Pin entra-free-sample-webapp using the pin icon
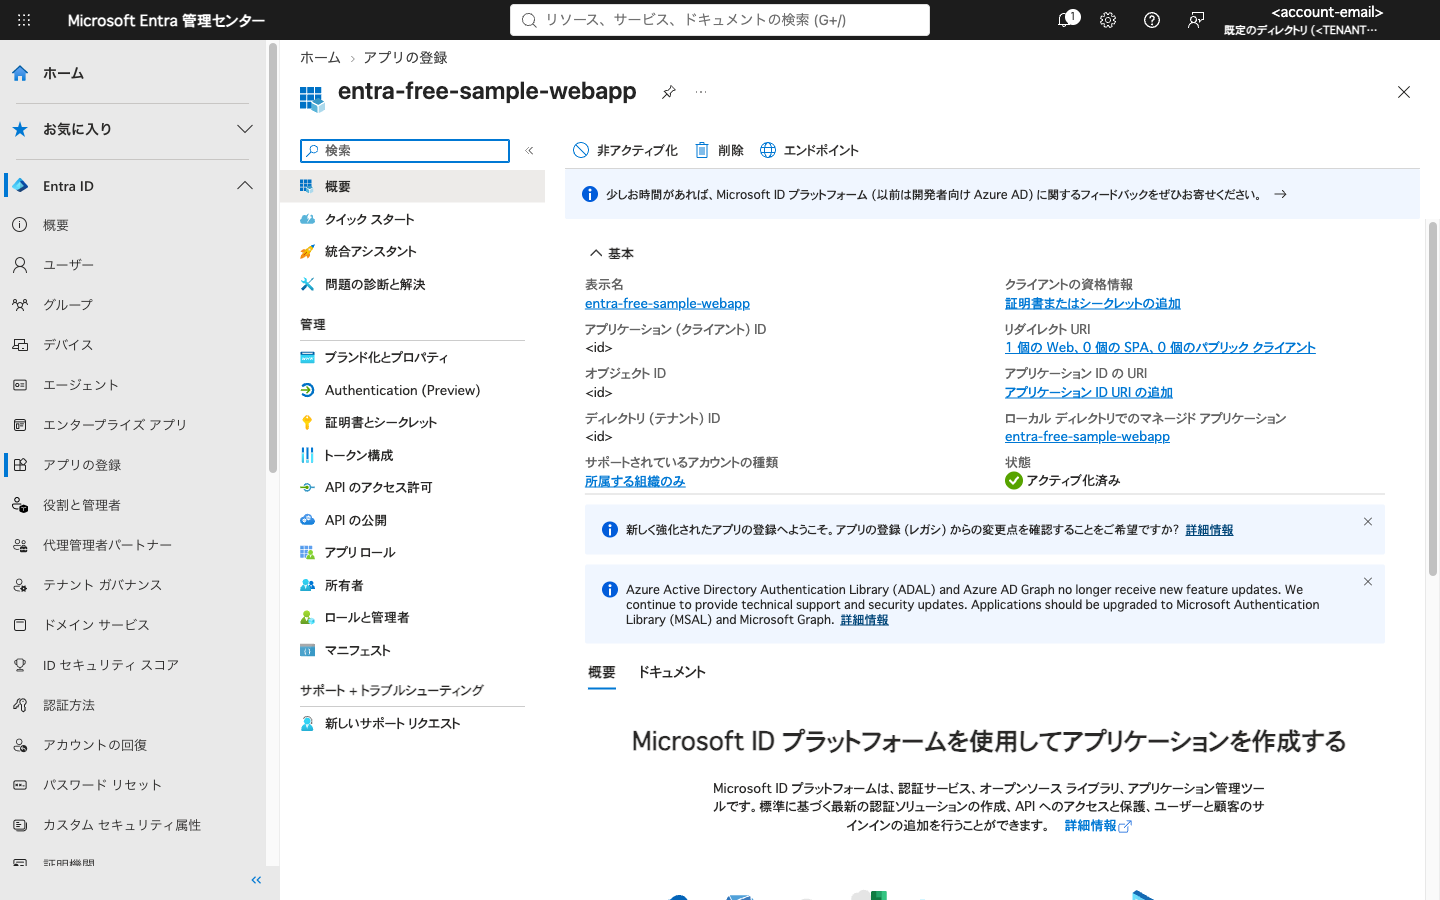 coord(669,92)
